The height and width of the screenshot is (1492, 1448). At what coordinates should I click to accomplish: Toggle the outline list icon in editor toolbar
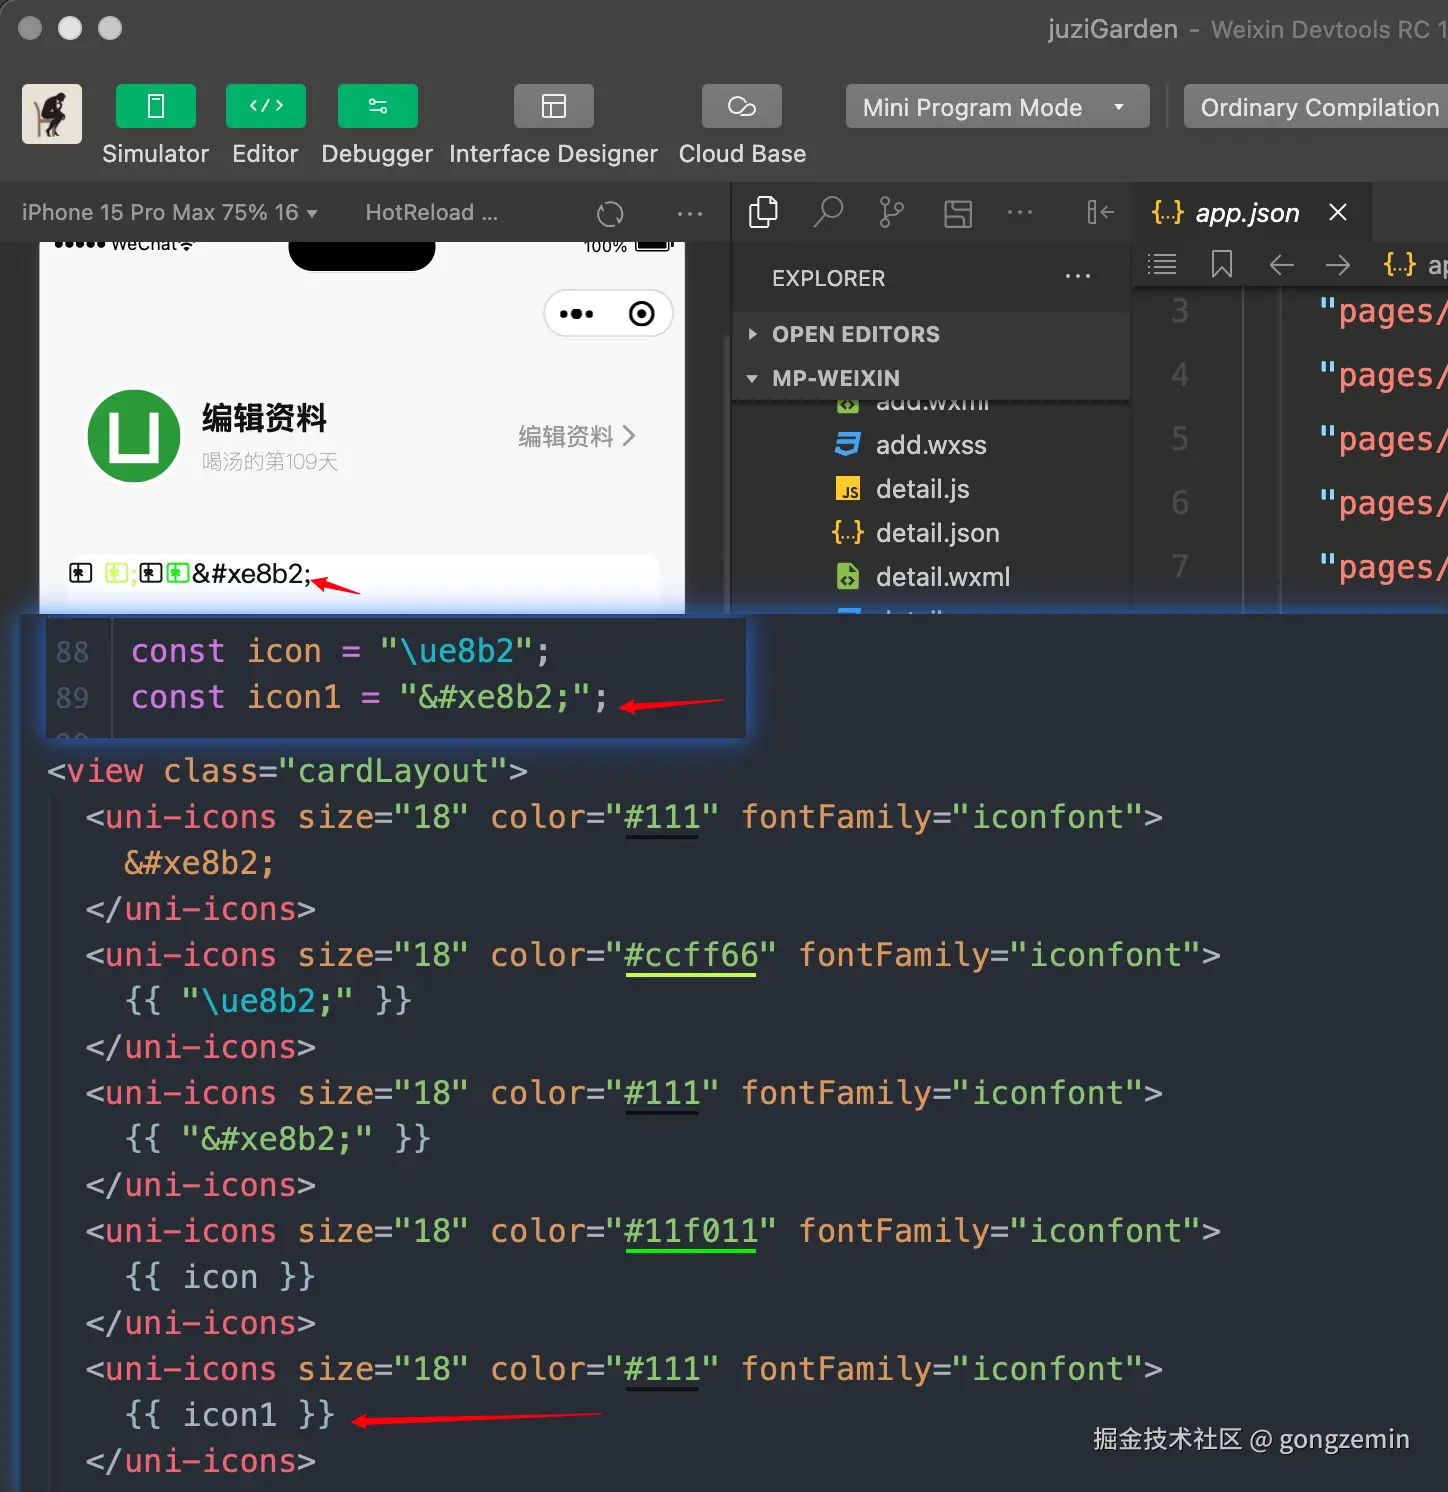[x=1162, y=264]
